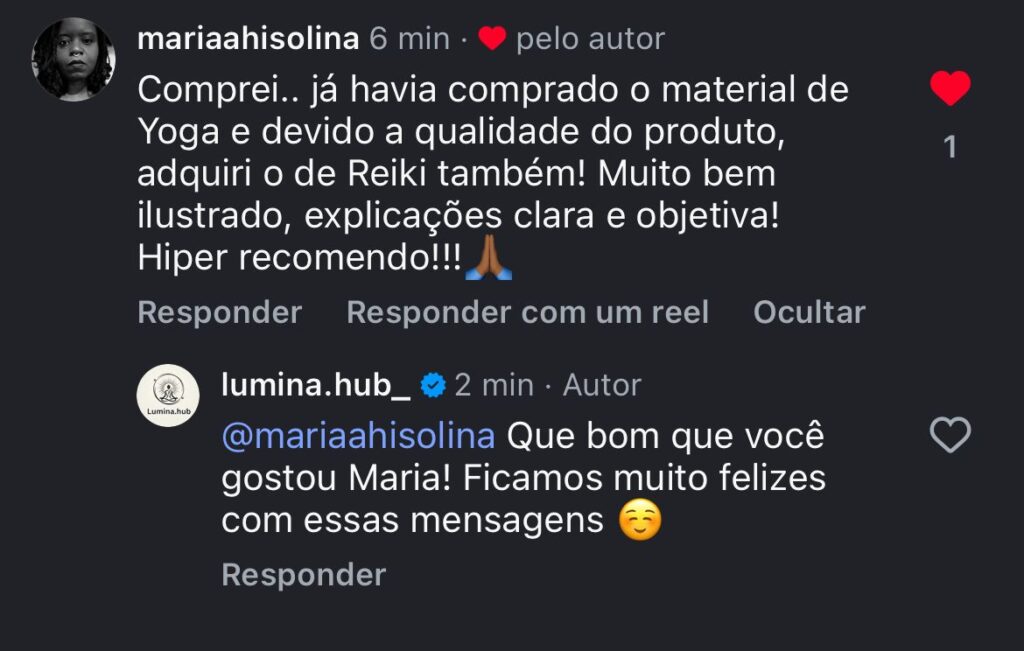The height and width of the screenshot is (651, 1024).
Task: Select 'Responder com um reel'
Action: pos(527,312)
